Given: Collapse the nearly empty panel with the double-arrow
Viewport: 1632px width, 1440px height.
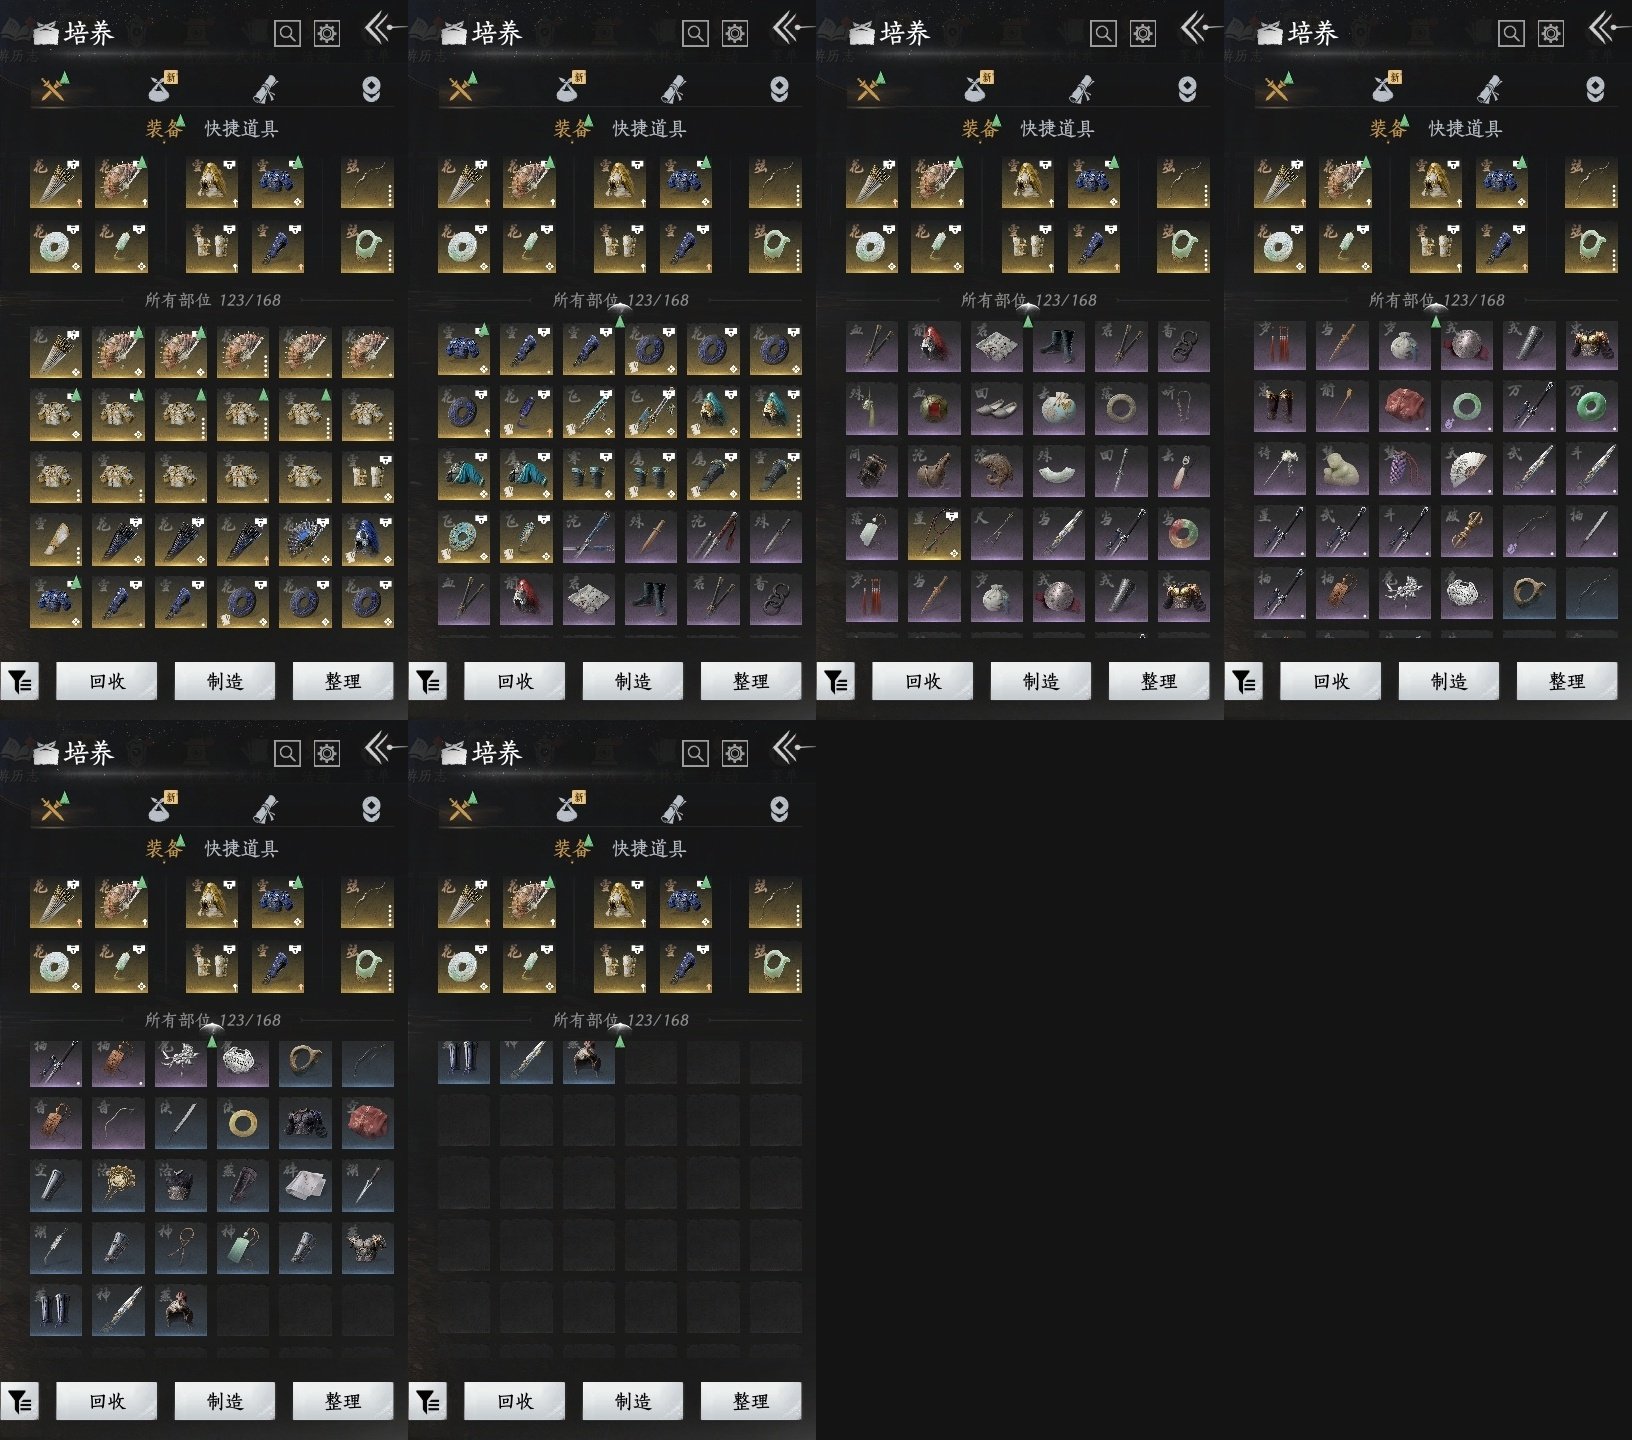Looking at the screenshot, I should (x=791, y=747).
